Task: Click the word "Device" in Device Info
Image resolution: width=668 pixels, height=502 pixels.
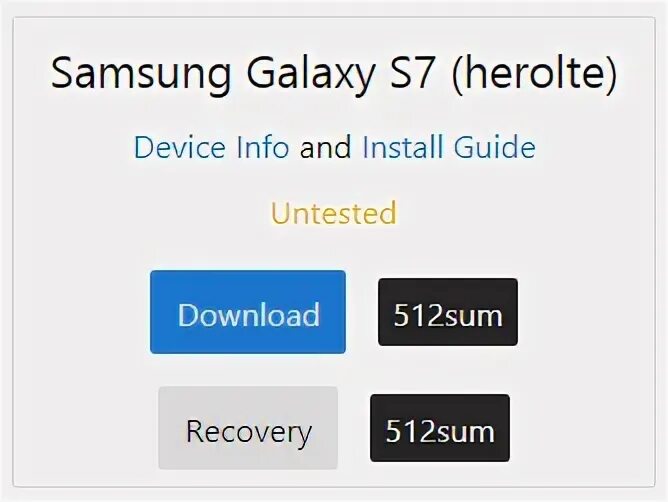Action: [179, 147]
